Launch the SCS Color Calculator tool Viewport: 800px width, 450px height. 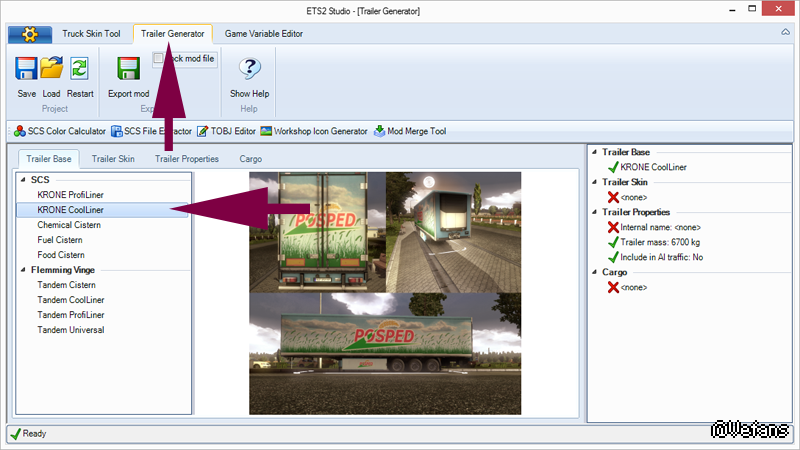[59, 131]
